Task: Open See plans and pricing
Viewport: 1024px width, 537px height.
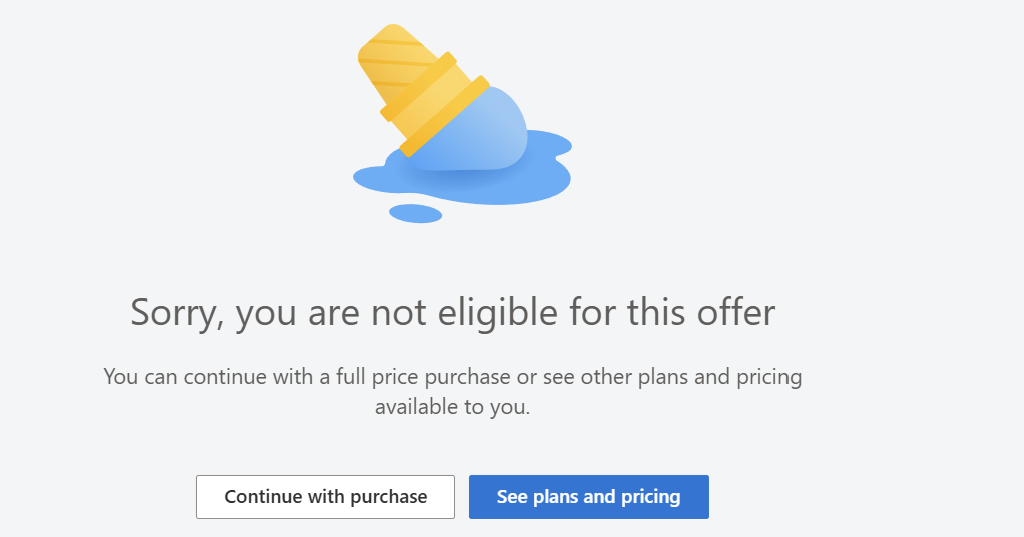Action: [x=588, y=497]
